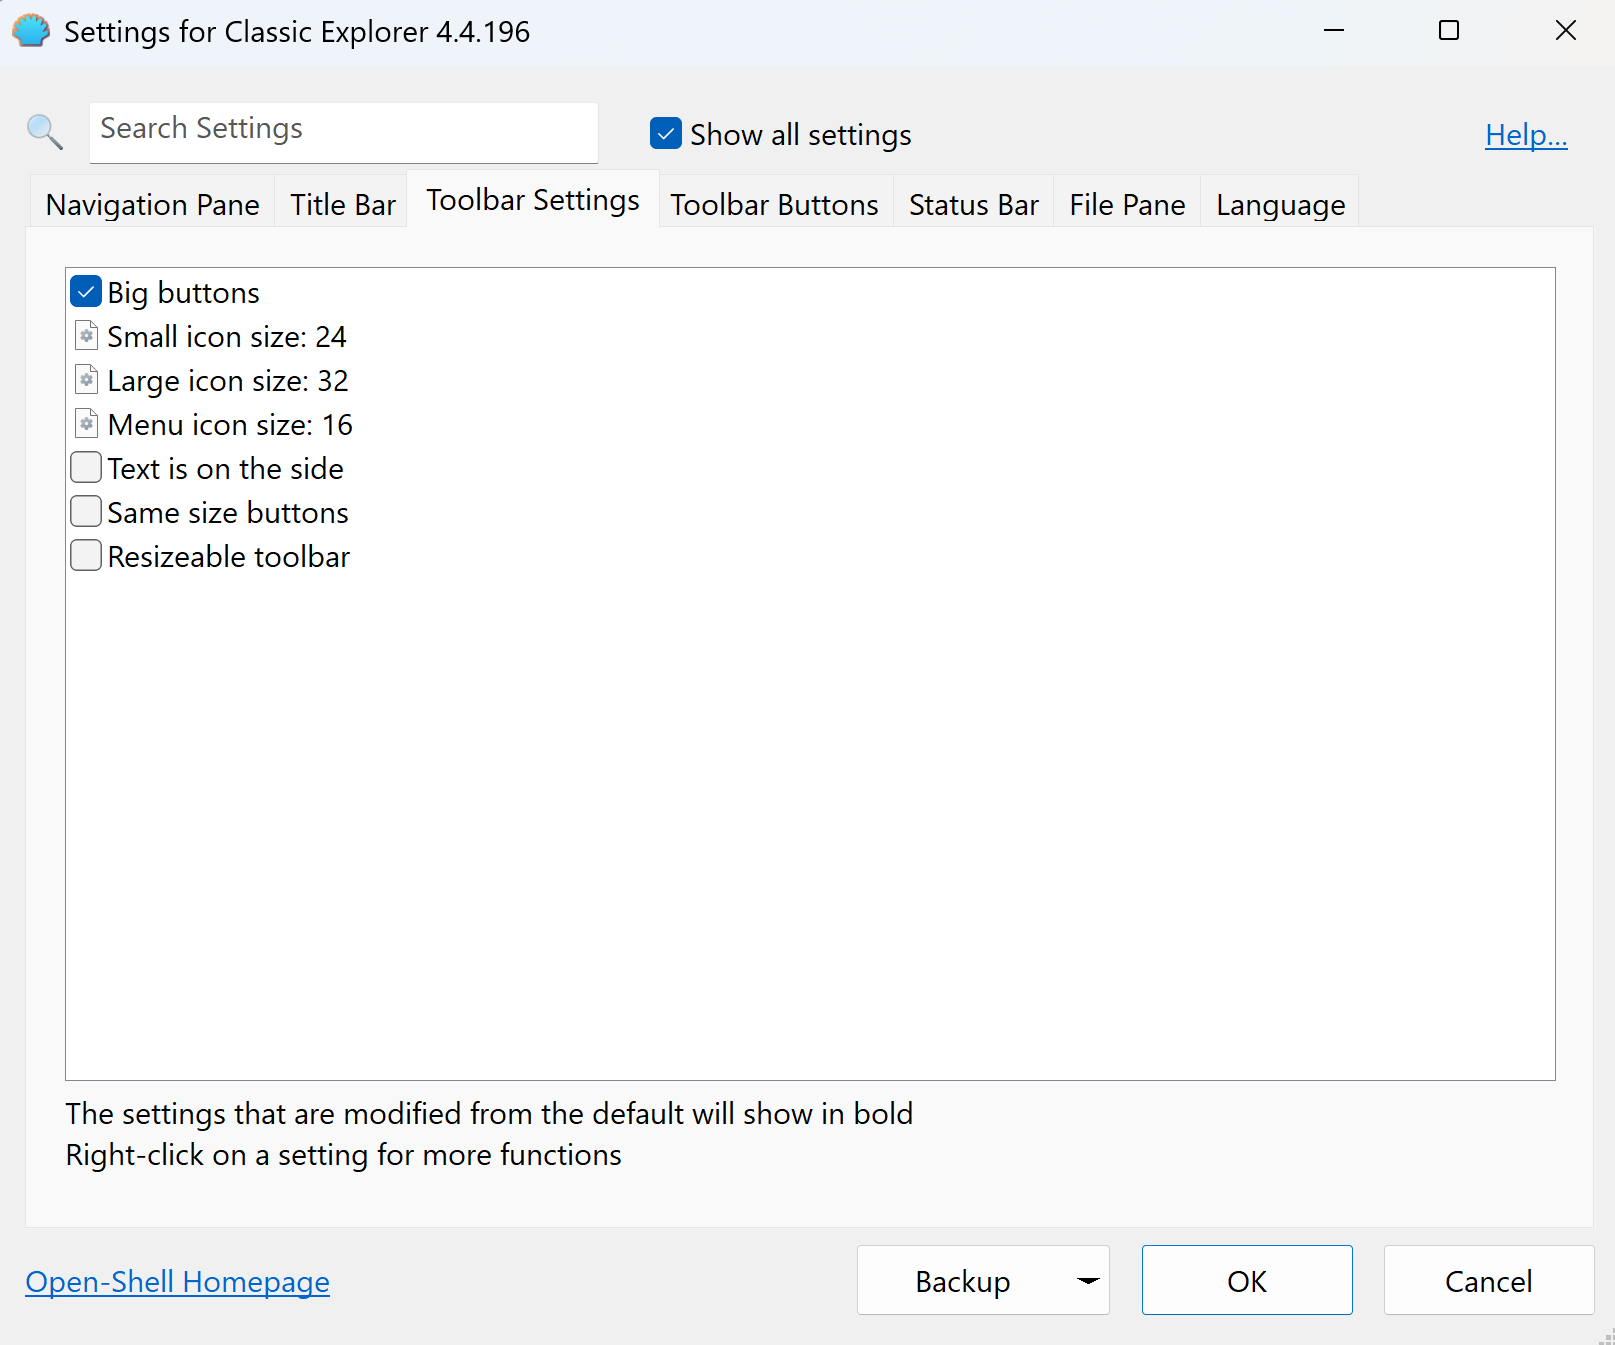Click the Cancel button
The height and width of the screenshot is (1345, 1615).
[x=1488, y=1280]
